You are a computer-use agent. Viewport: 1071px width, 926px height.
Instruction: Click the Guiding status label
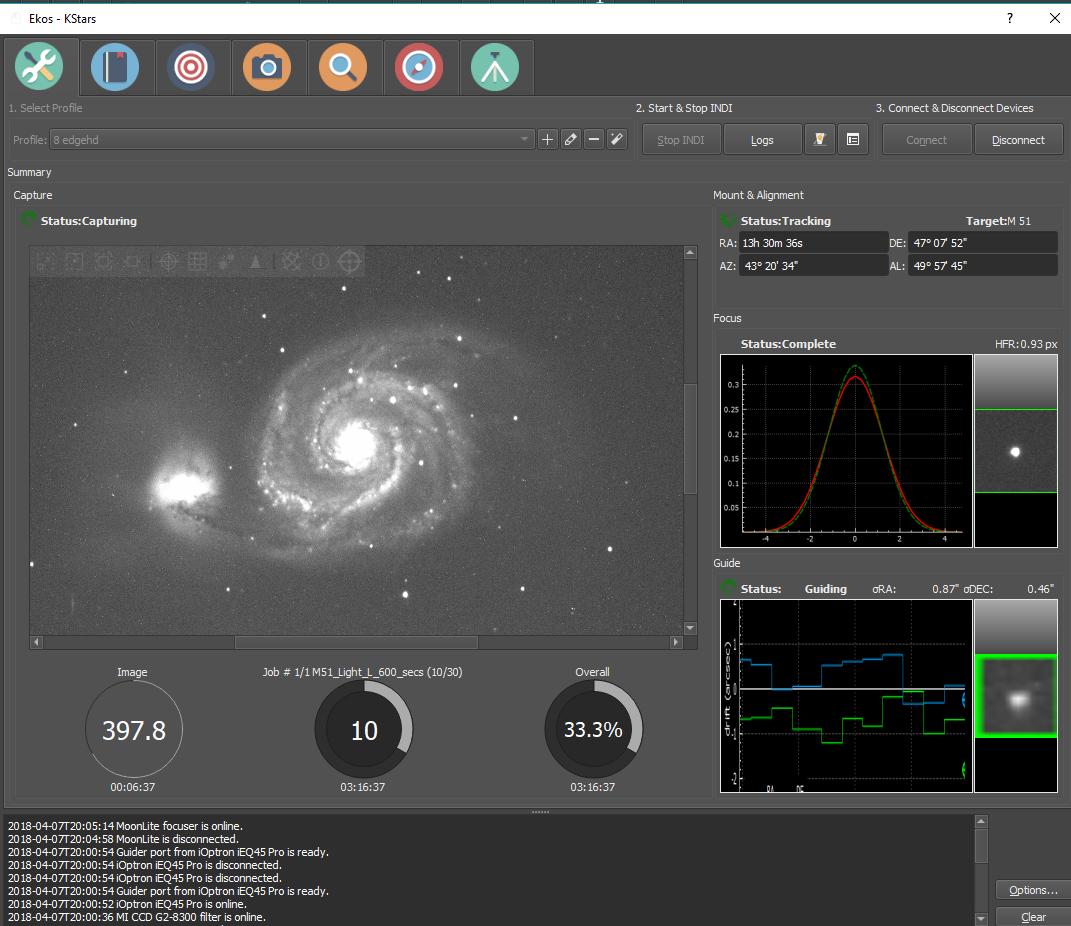(x=825, y=589)
